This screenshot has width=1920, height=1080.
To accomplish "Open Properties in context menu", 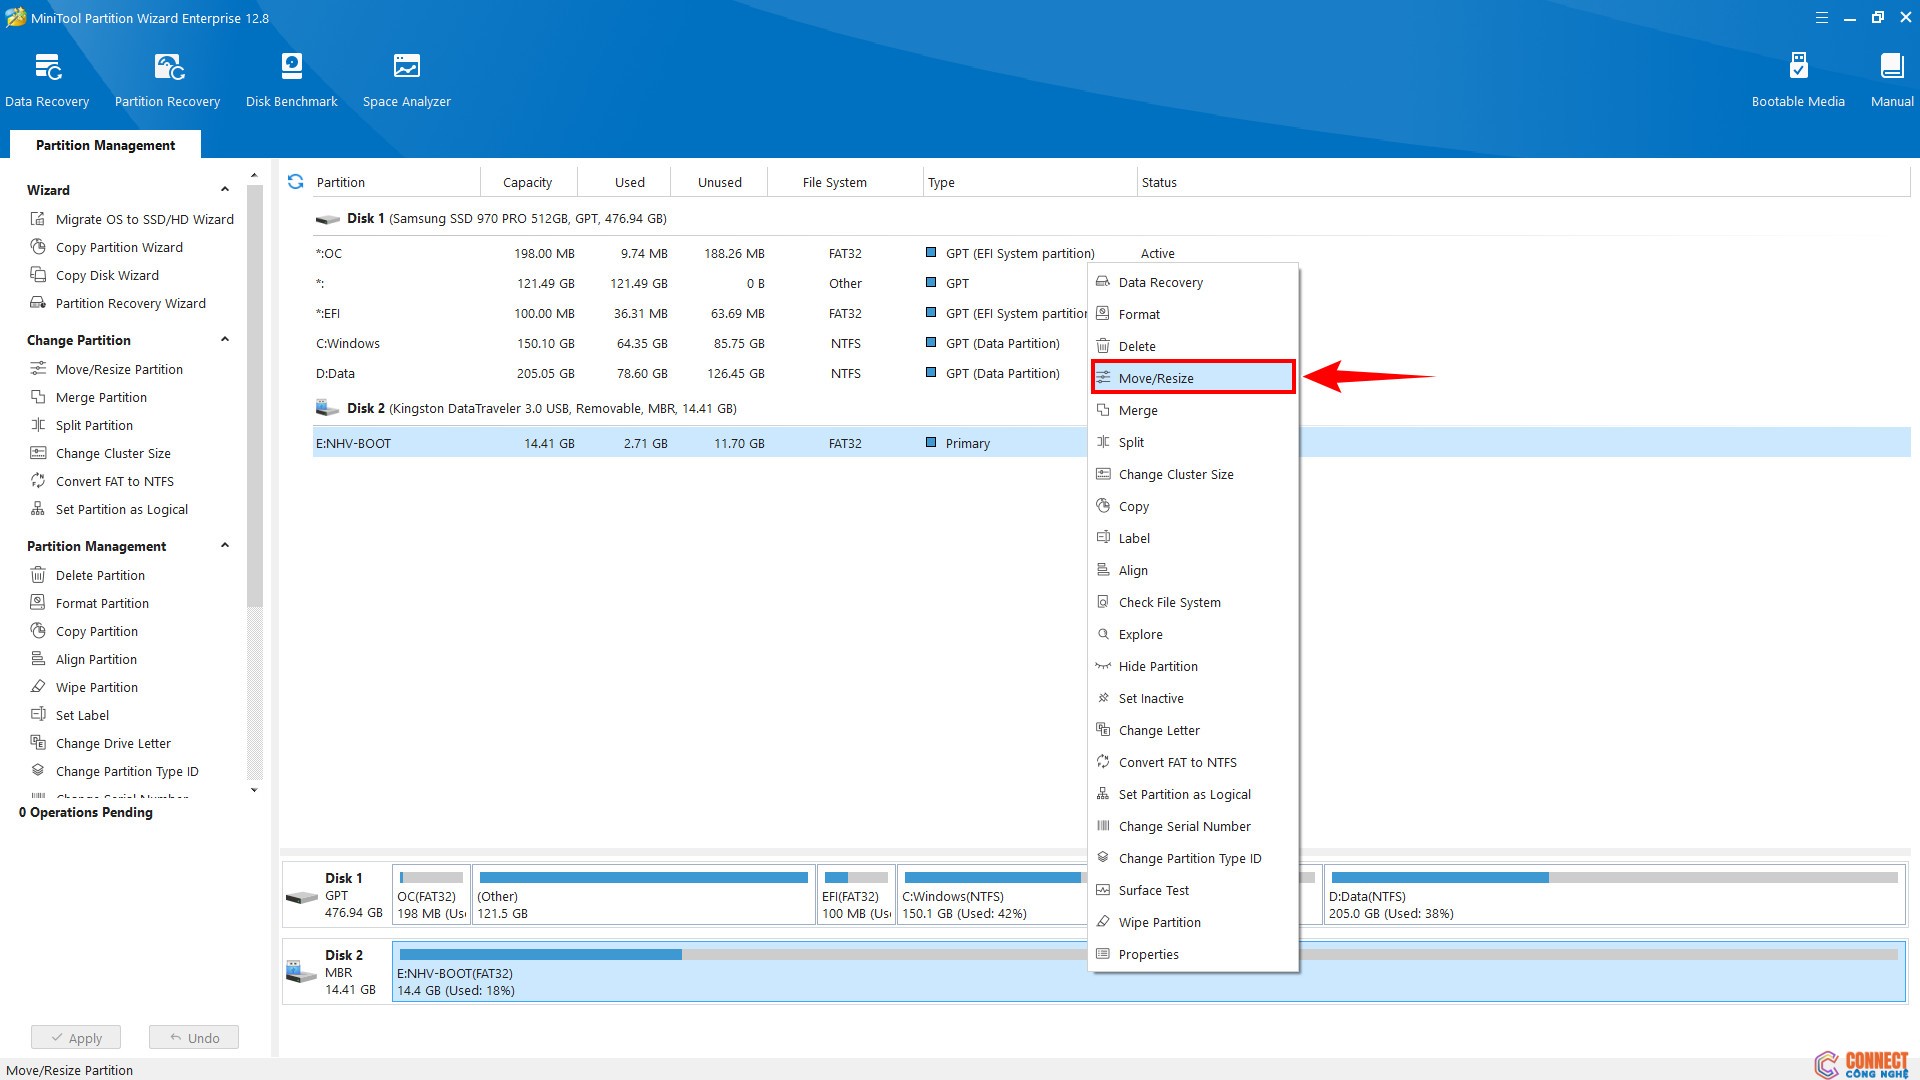I will [1193, 954].
